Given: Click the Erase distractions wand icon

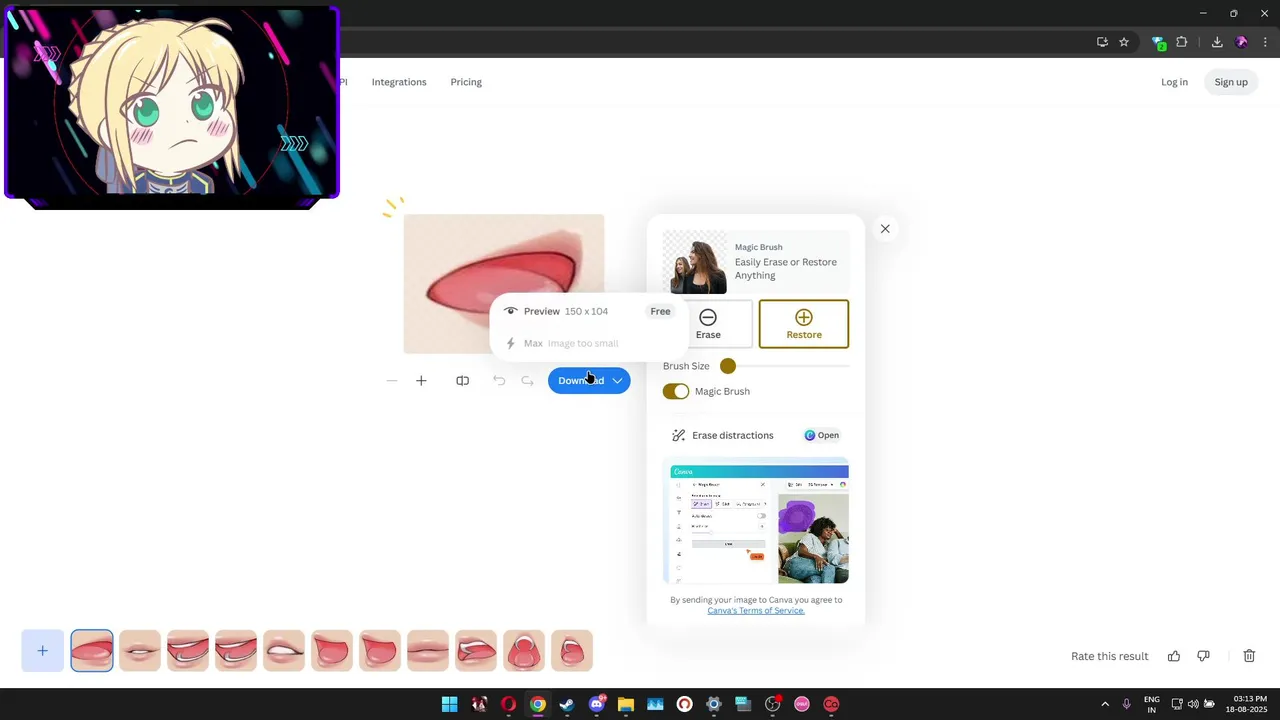Looking at the screenshot, I should pos(678,435).
